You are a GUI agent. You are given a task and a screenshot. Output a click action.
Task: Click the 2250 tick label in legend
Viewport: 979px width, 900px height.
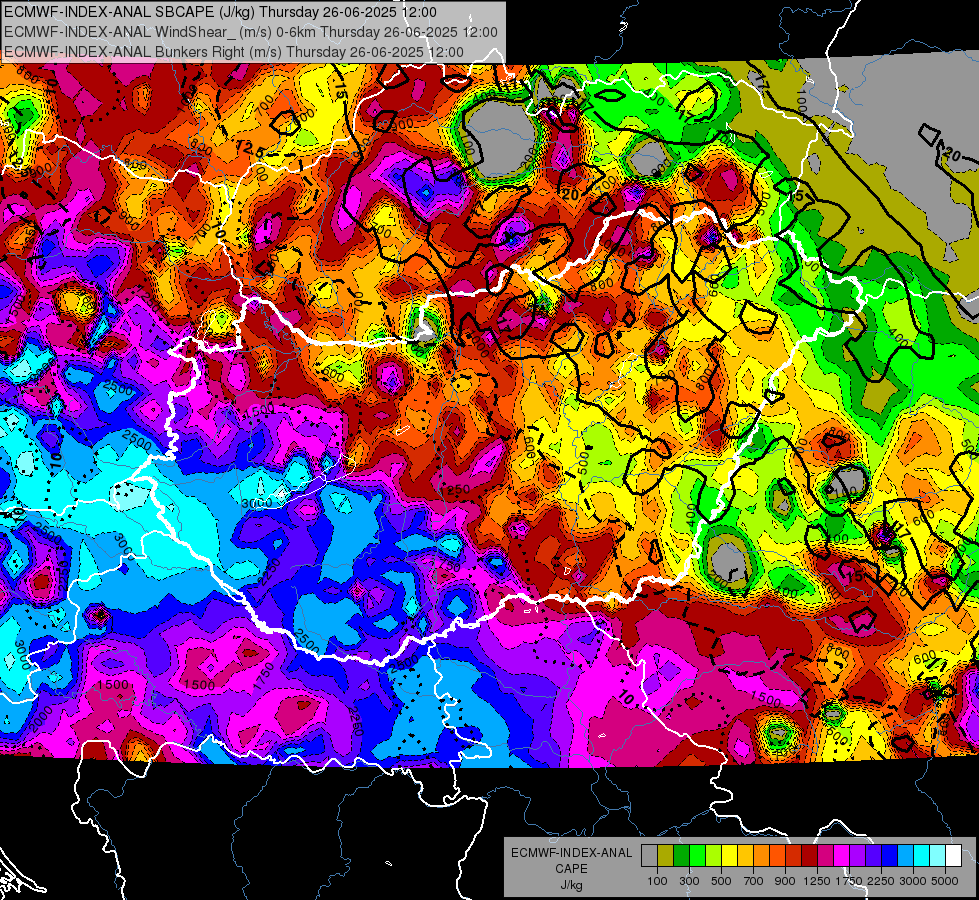[x=882, y=881]
